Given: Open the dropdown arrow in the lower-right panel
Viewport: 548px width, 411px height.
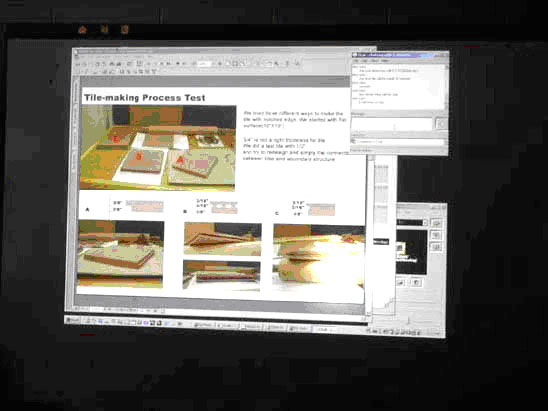Looking at the screenshot, I should pyautogui.click(x=425, y=223).
